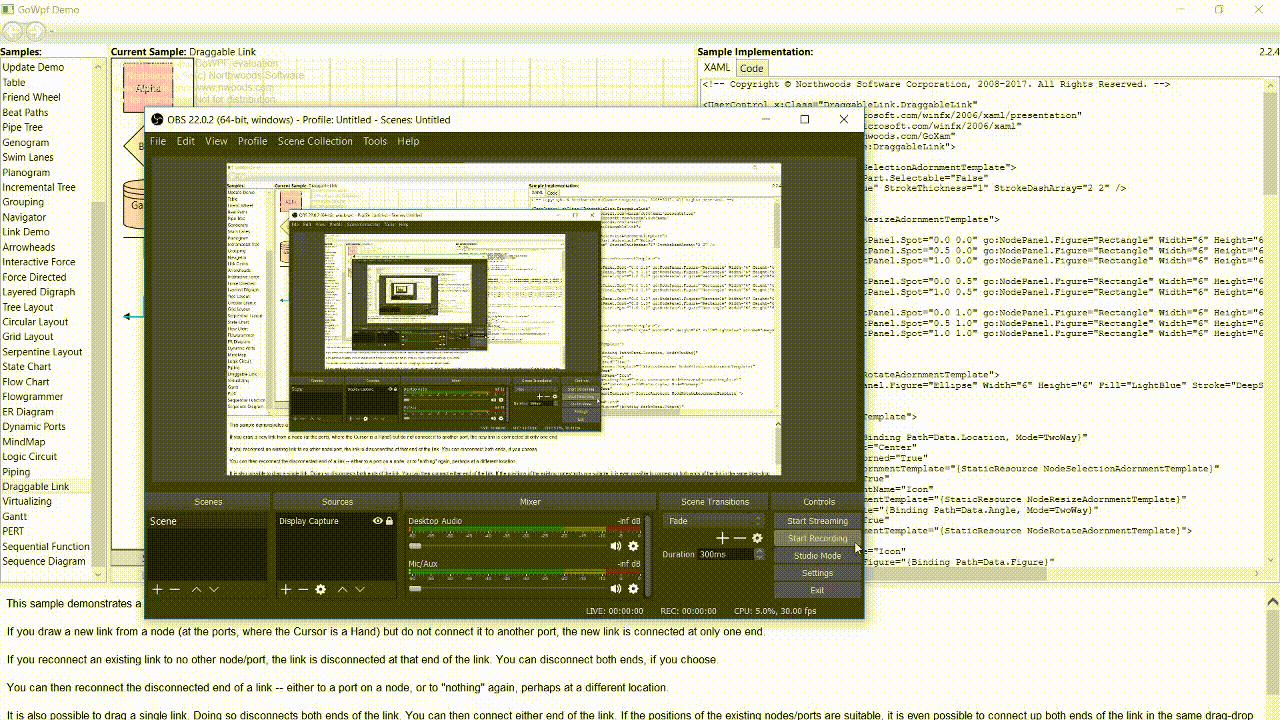
Task: Click samples list scroll down arrow
Action: (x=98, y=574)
